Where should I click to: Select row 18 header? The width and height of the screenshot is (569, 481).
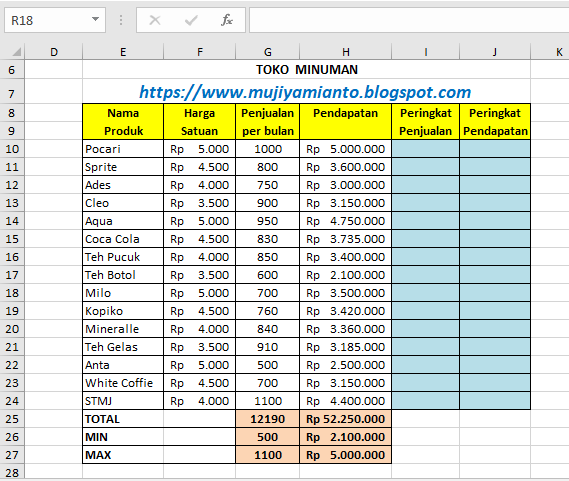tap(12, 293)
